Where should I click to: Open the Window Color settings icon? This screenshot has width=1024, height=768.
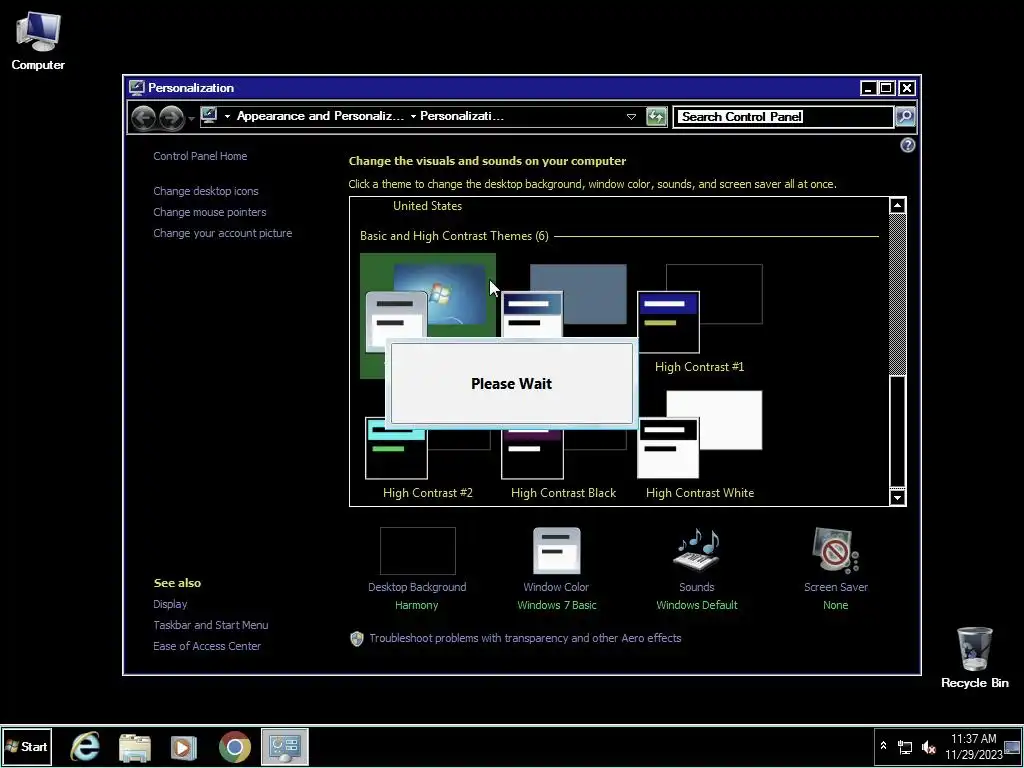click(556, 551)
